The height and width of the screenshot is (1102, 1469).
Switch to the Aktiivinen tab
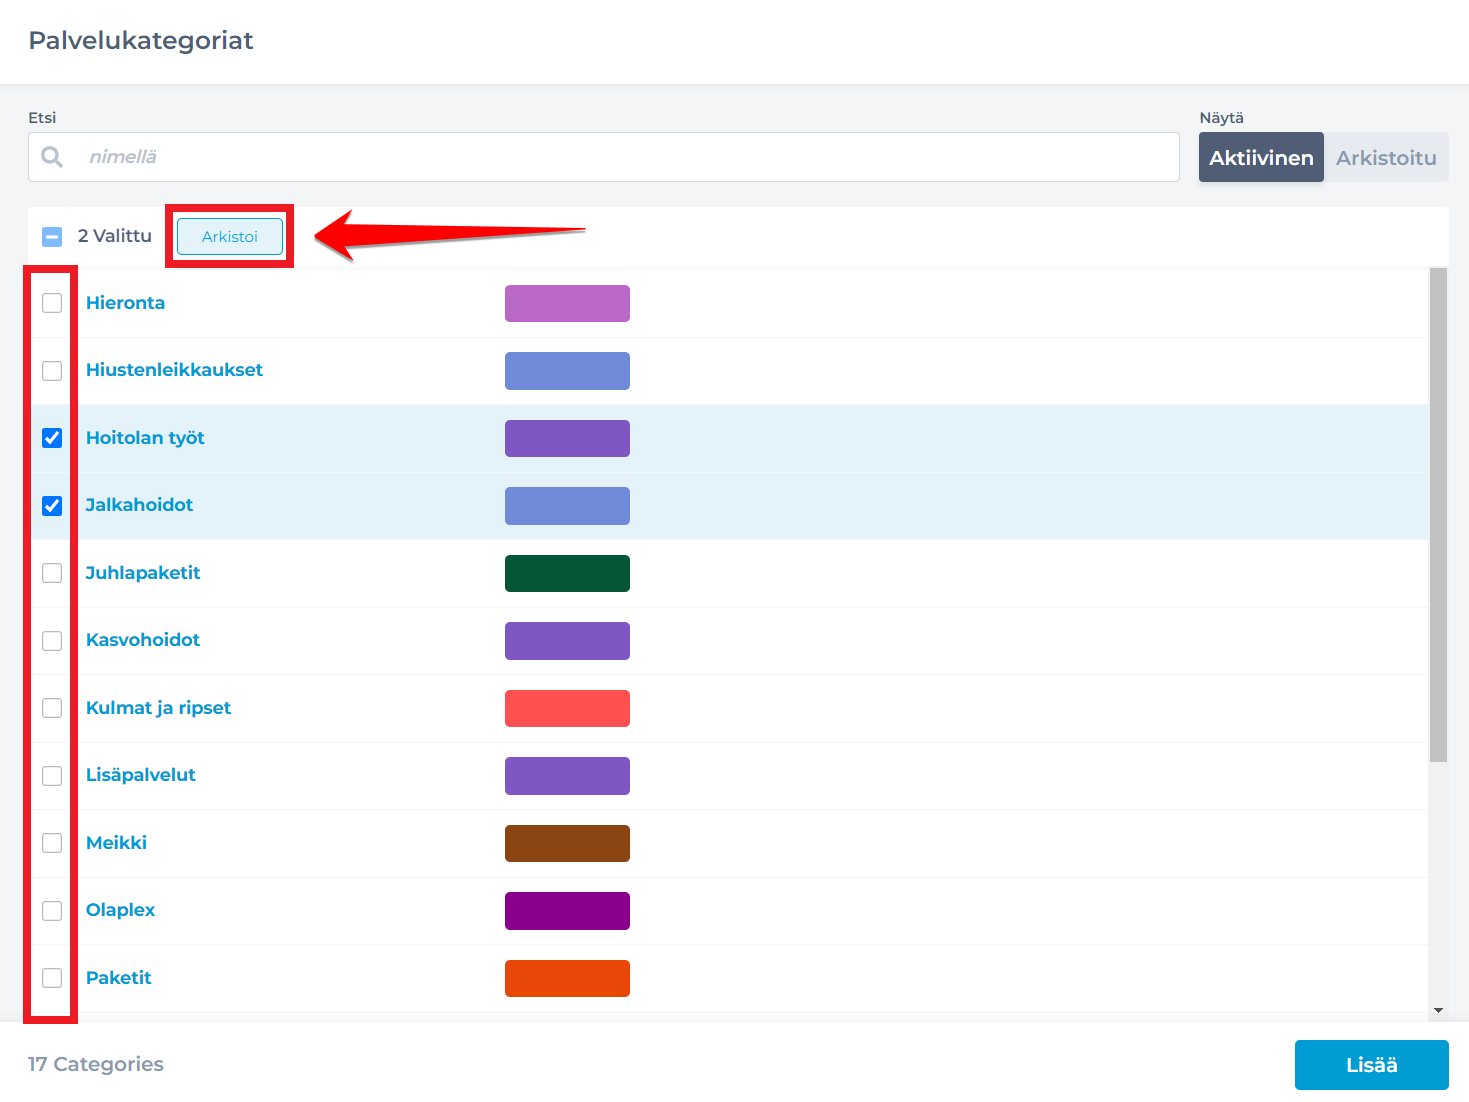1261,157
